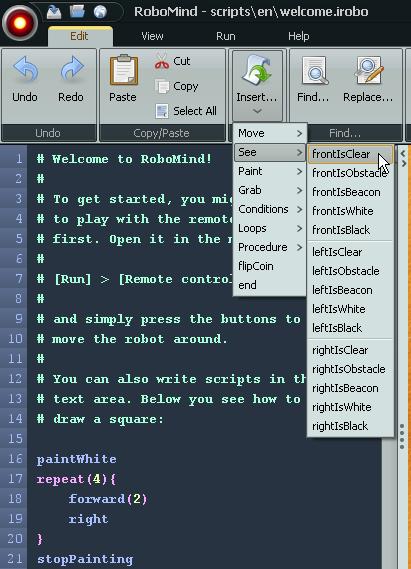Click the forward(2) code line
This screenshot has width=411, height=569.
click(108, 499)
